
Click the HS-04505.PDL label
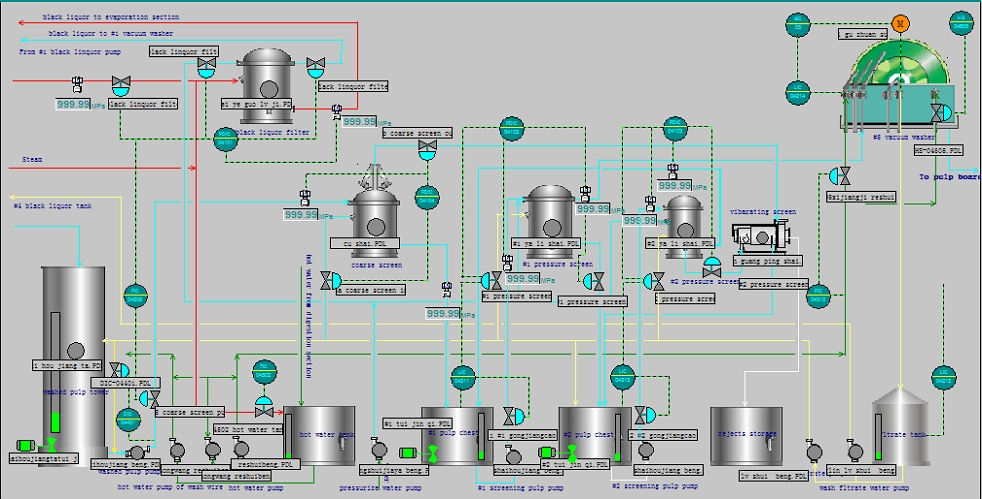point(939,151)
